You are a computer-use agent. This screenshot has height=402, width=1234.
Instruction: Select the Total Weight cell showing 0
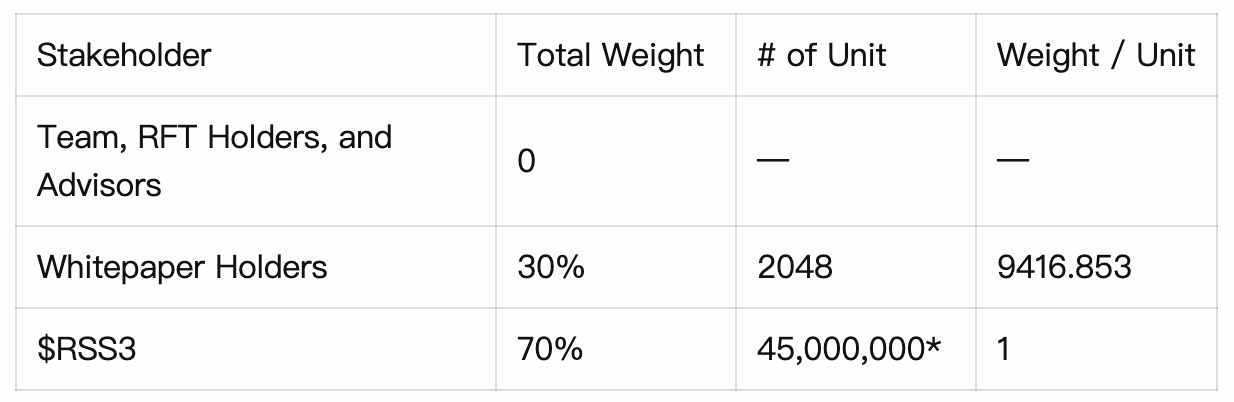tap(526, 161)
